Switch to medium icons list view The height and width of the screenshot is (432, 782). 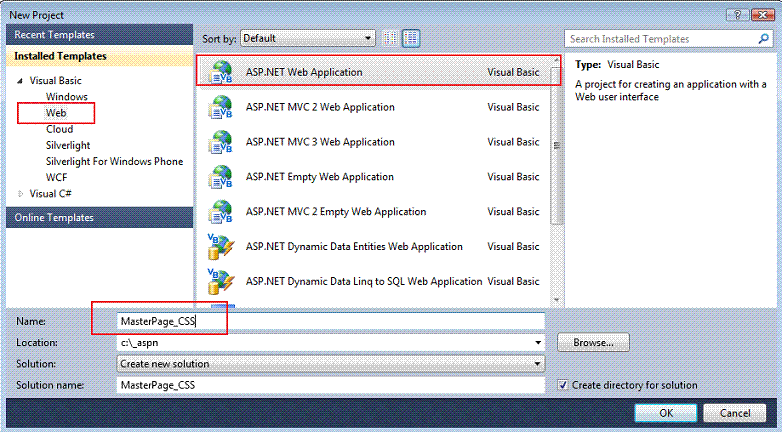tap(411, 38)
